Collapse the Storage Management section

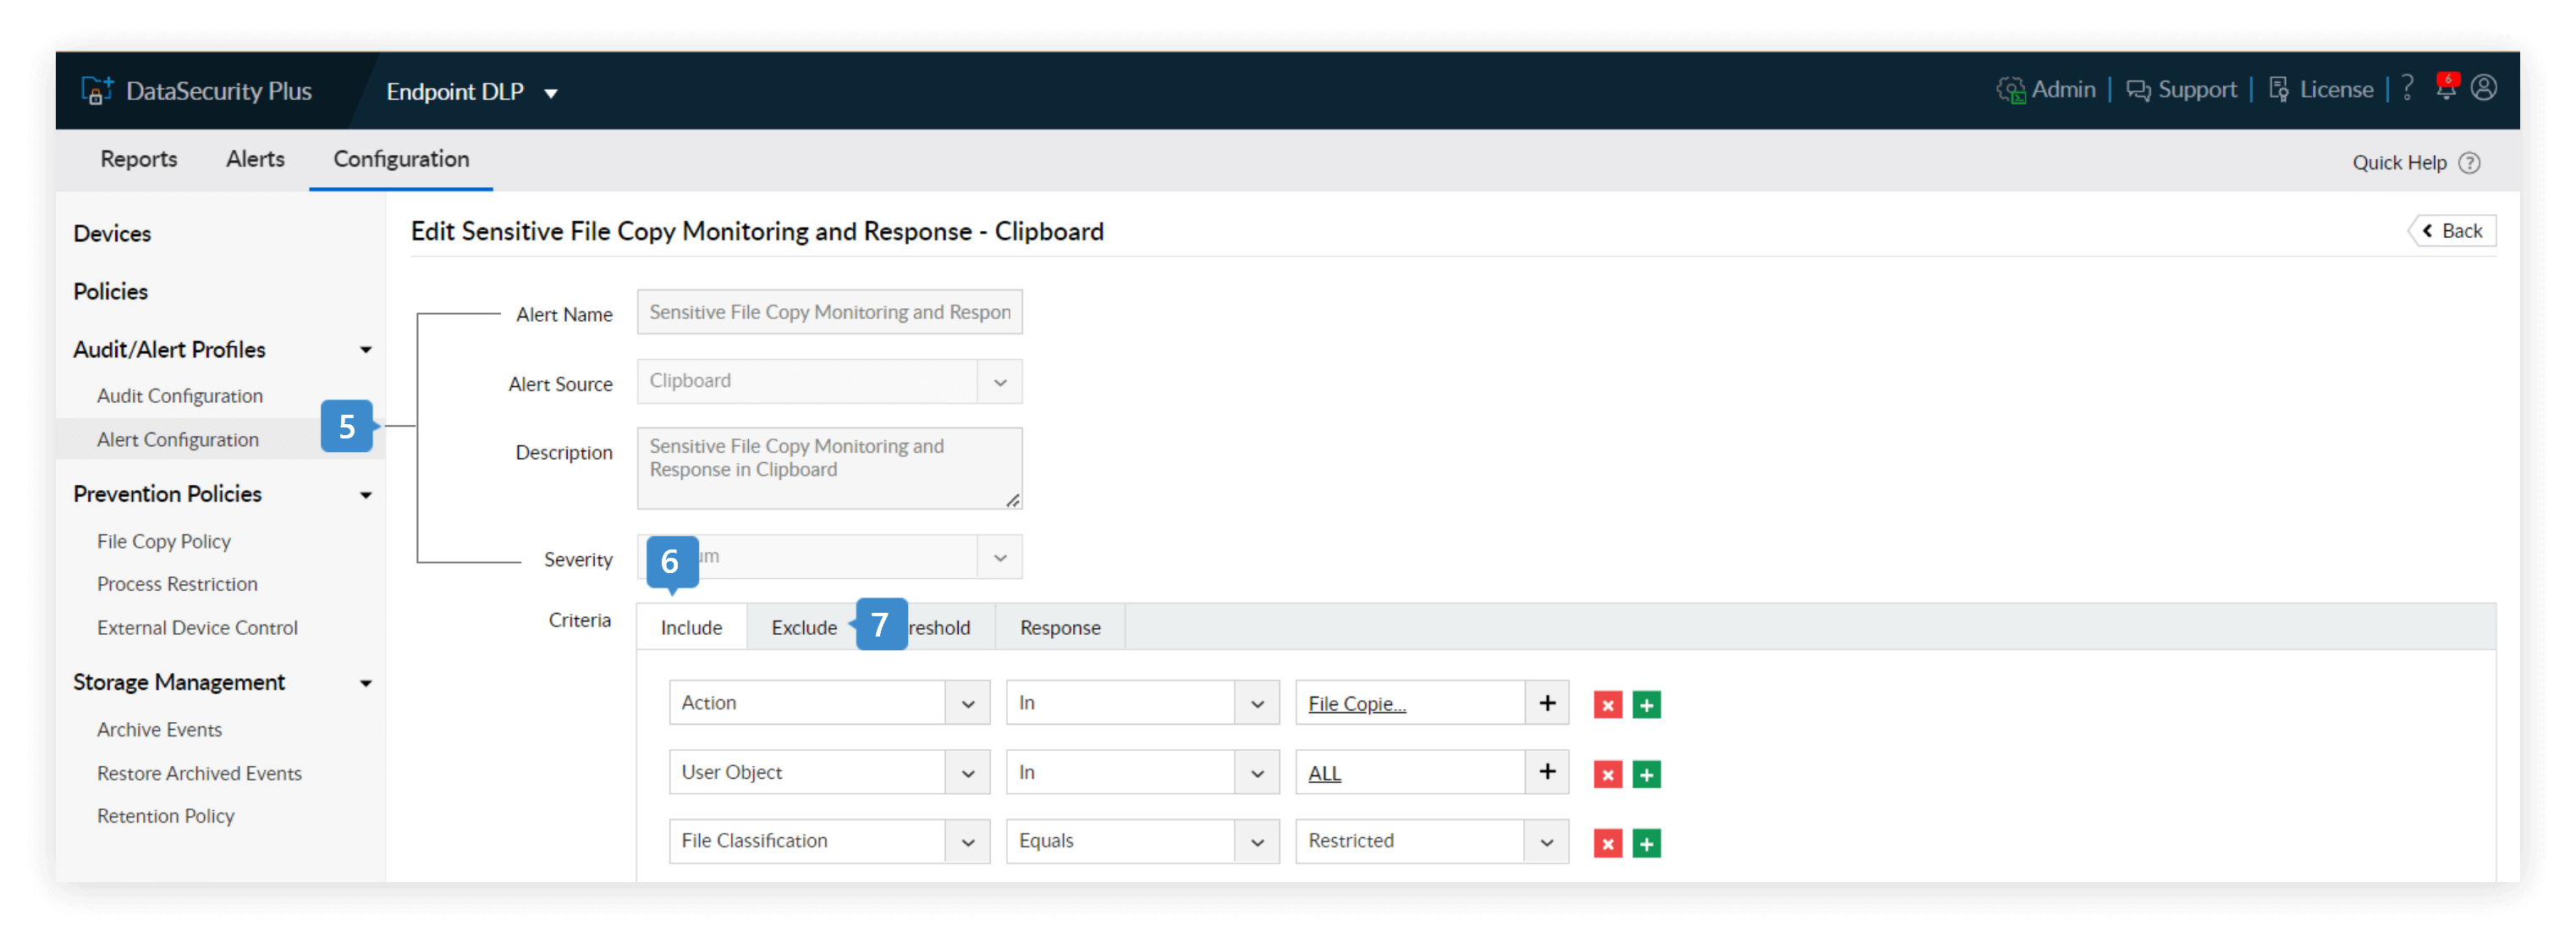click(x=366, y=683)
